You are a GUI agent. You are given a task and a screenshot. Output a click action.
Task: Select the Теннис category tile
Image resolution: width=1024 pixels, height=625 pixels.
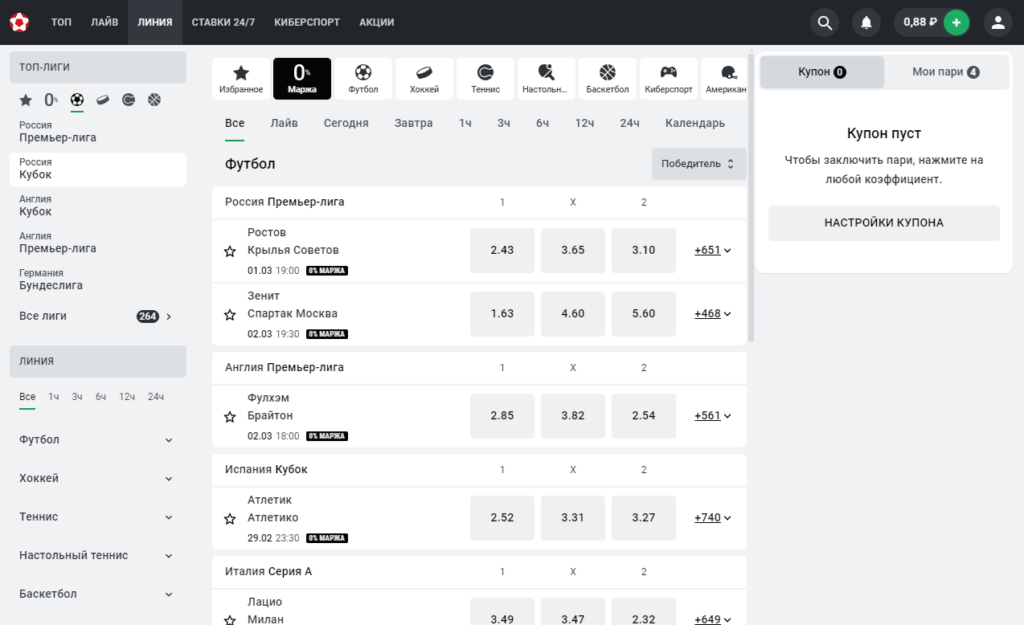coord(485,78)
